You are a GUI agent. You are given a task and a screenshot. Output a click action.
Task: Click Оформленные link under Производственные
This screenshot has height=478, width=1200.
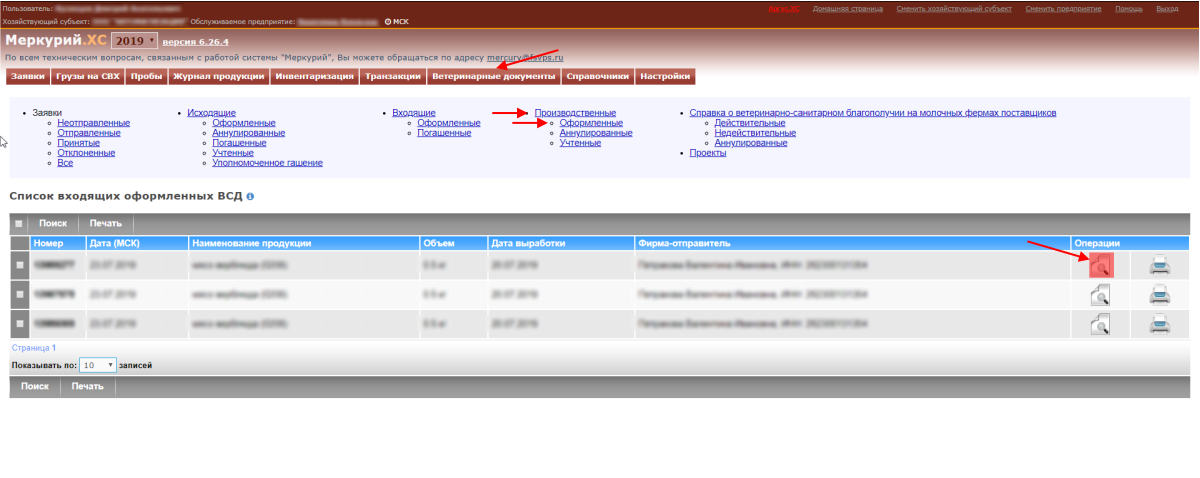(x=591, y=123)
